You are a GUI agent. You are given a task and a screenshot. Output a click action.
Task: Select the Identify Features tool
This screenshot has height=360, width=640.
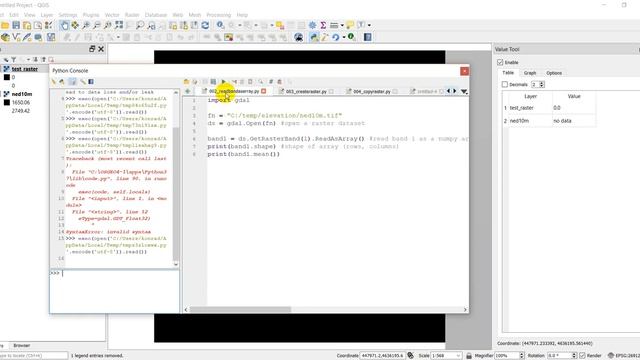pos(220,25)
